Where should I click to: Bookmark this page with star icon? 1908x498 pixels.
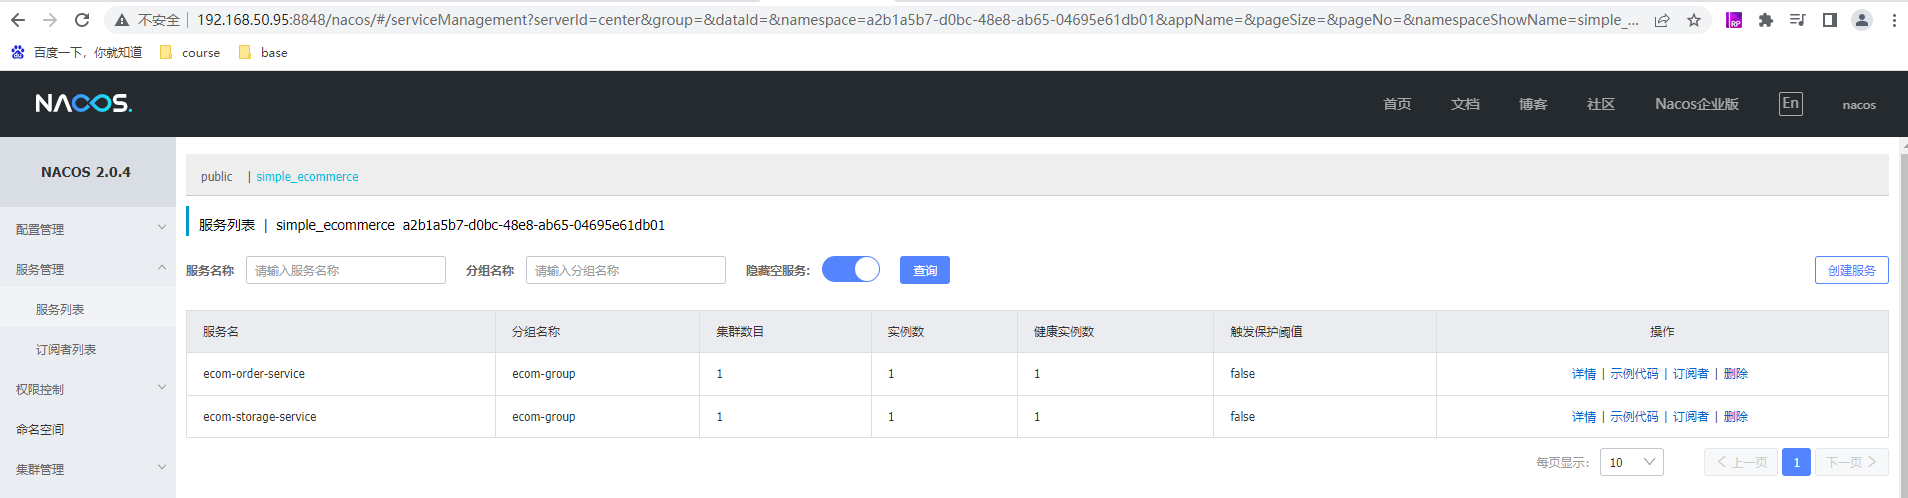(1694, 20)
